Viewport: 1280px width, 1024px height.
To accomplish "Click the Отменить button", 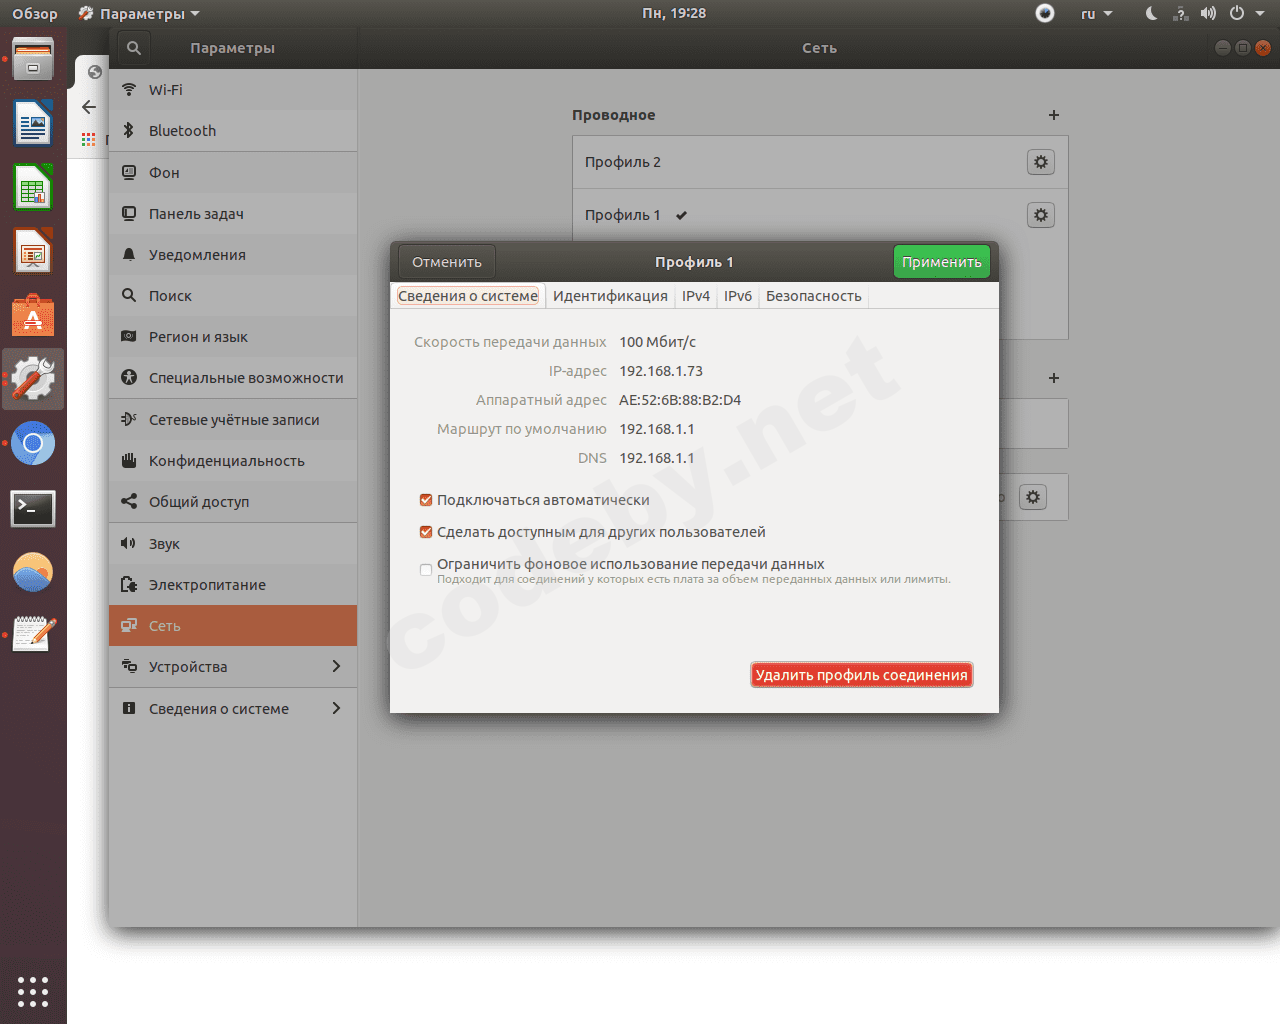I will coord(447,262).
